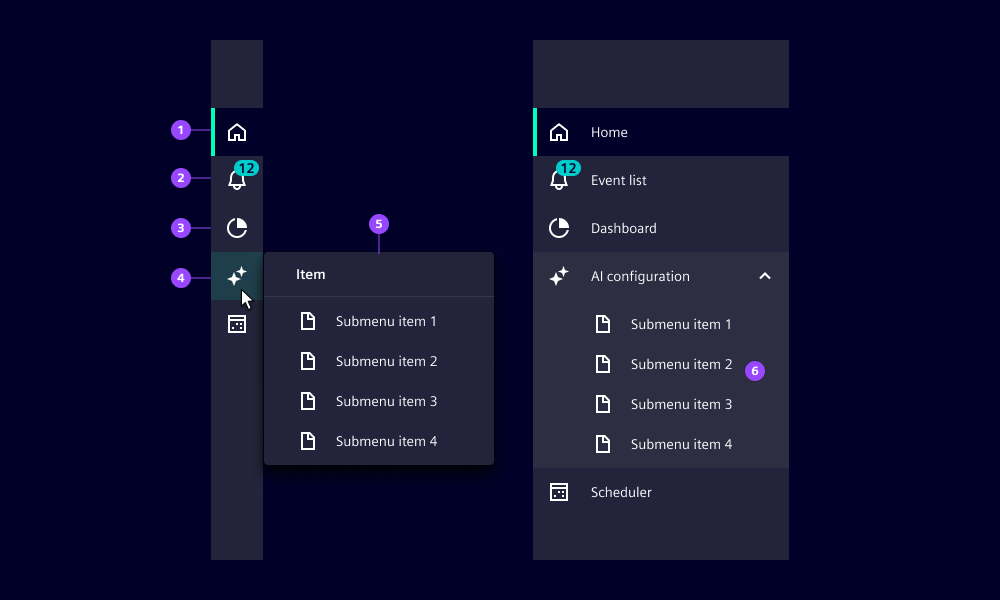Image resolution: width=1000 pixels, height=600 pixels.
Task: Click the Home icon in the expanded sidebar
Action: coord(559,132)
